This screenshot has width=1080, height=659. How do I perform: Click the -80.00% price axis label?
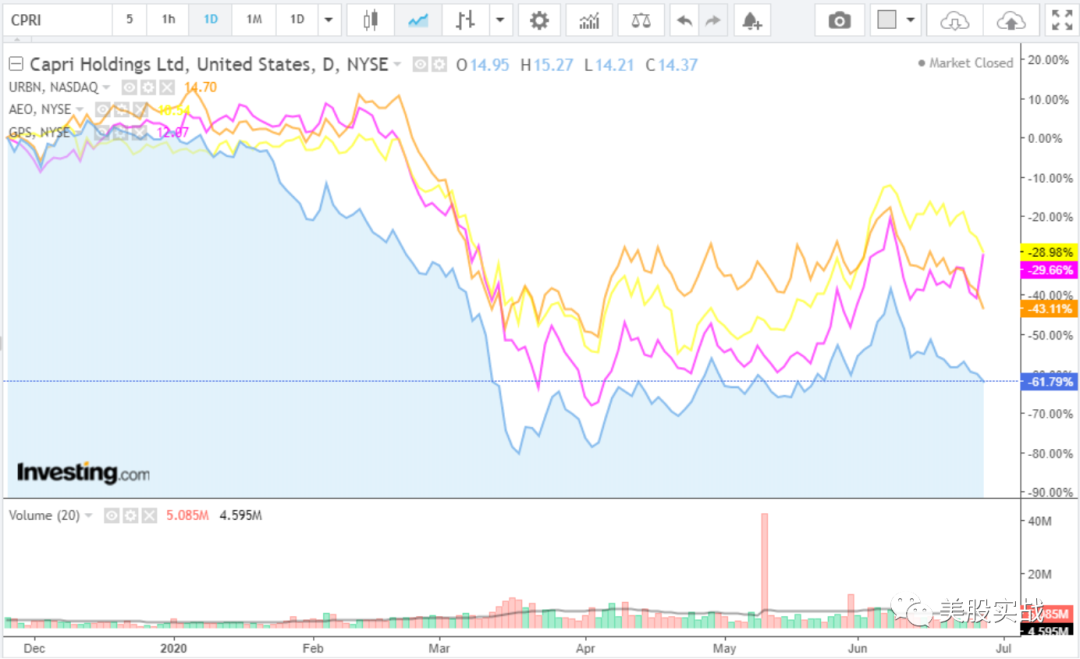click(1050, 454)
